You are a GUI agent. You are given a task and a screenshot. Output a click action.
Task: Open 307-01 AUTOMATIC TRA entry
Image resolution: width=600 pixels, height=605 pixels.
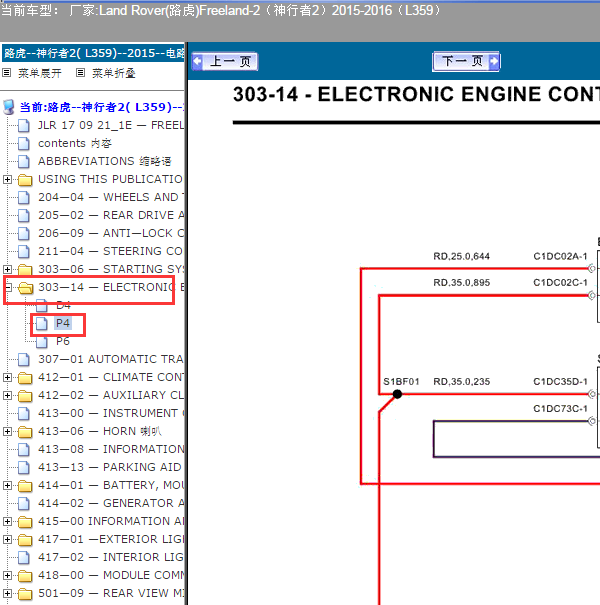(x=111, y=360)
